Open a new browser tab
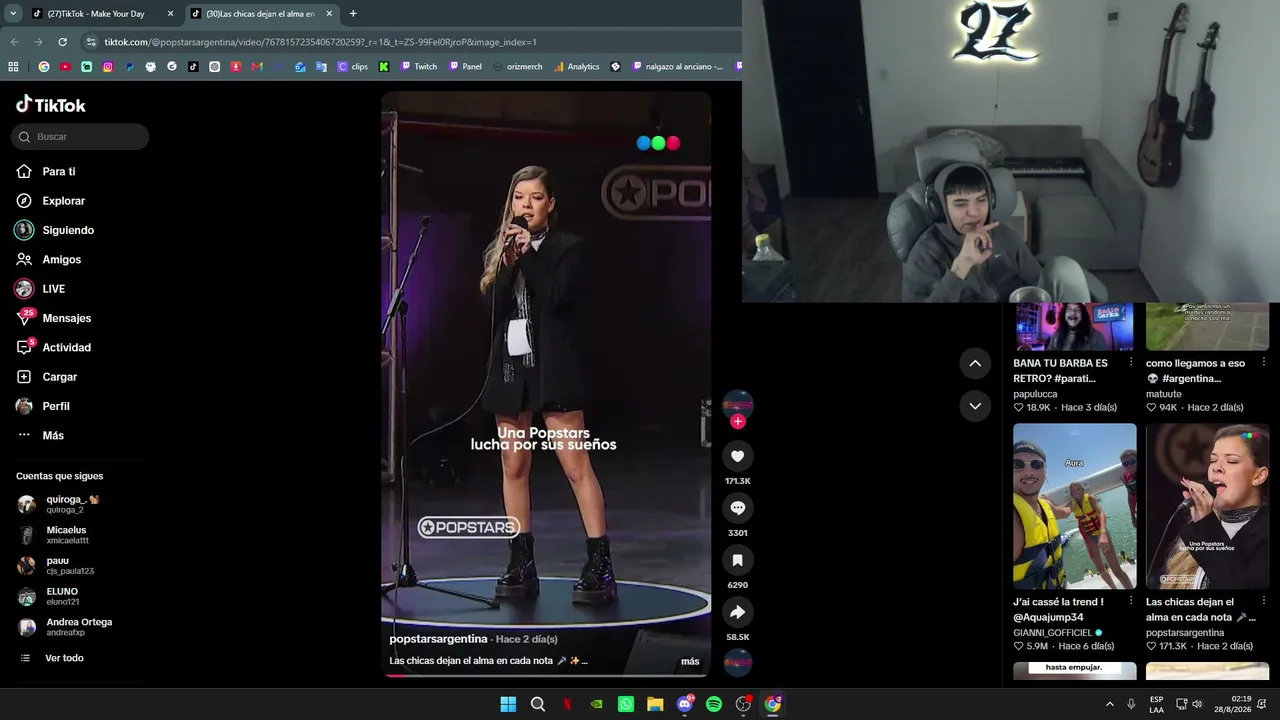The height and width of the screenshot is (720, 1280). (x=353, y=14)
